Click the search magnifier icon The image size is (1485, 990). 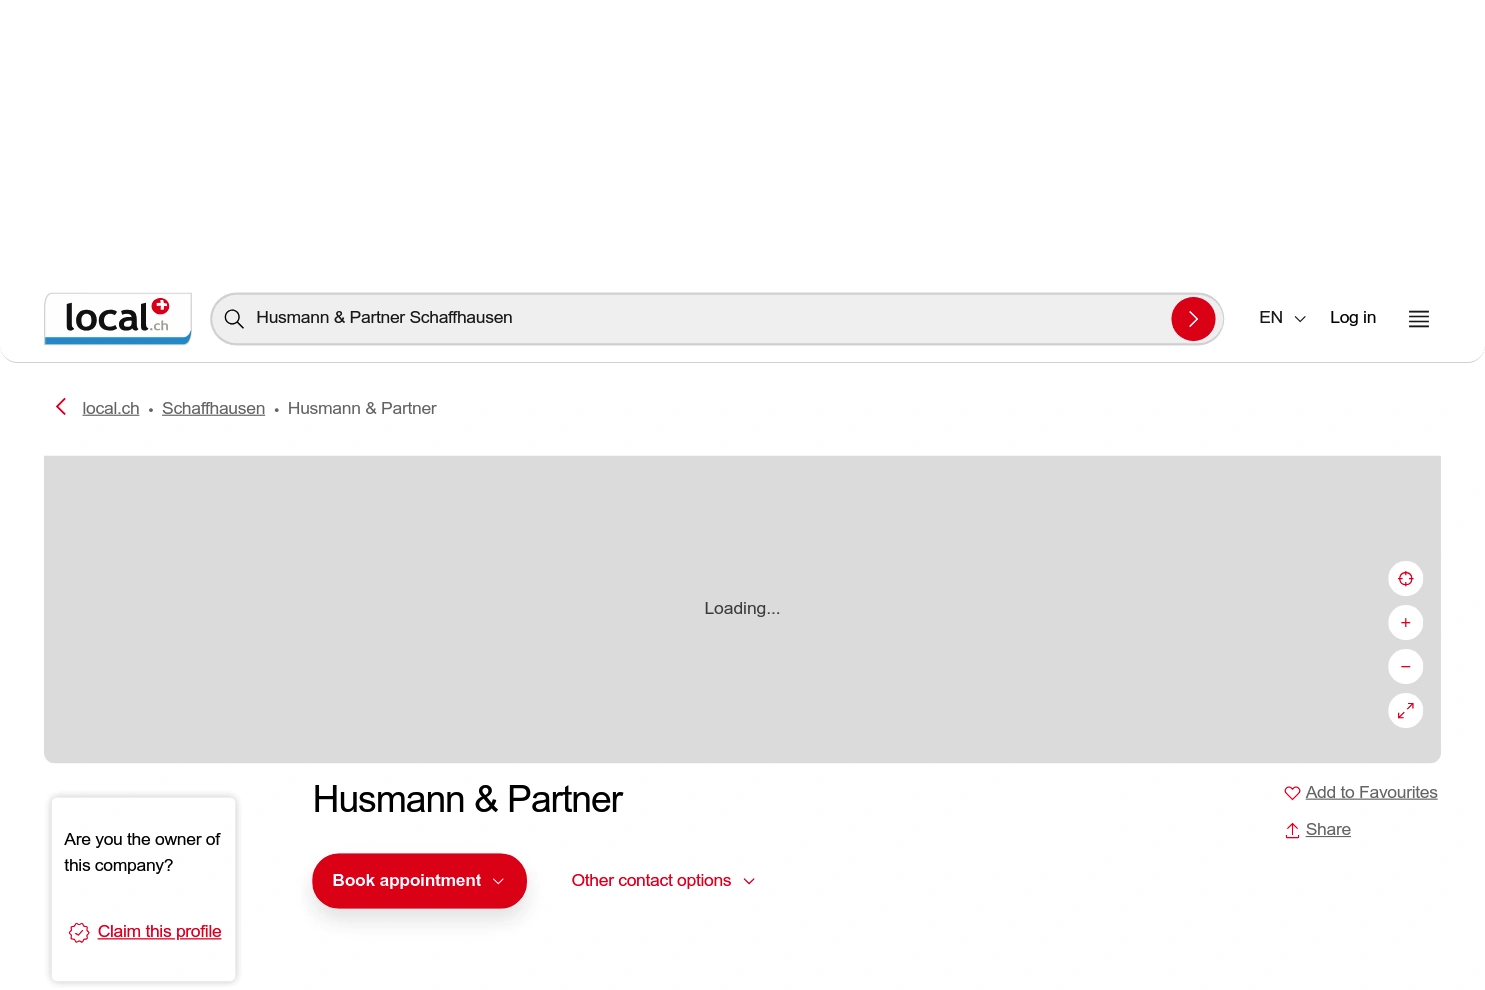[x=234, y=318]
